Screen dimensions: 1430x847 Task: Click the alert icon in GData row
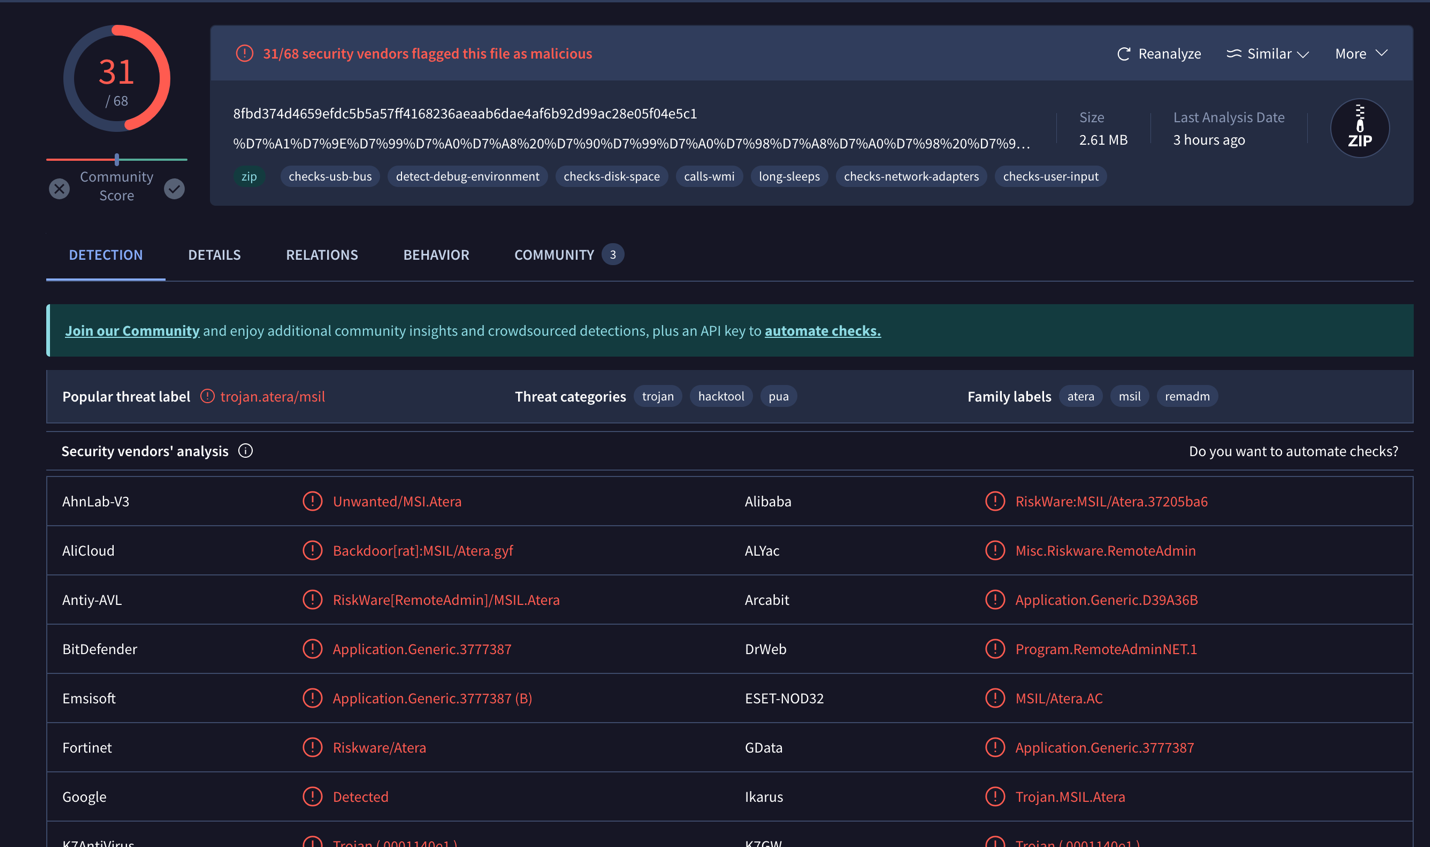pos(995,747)
